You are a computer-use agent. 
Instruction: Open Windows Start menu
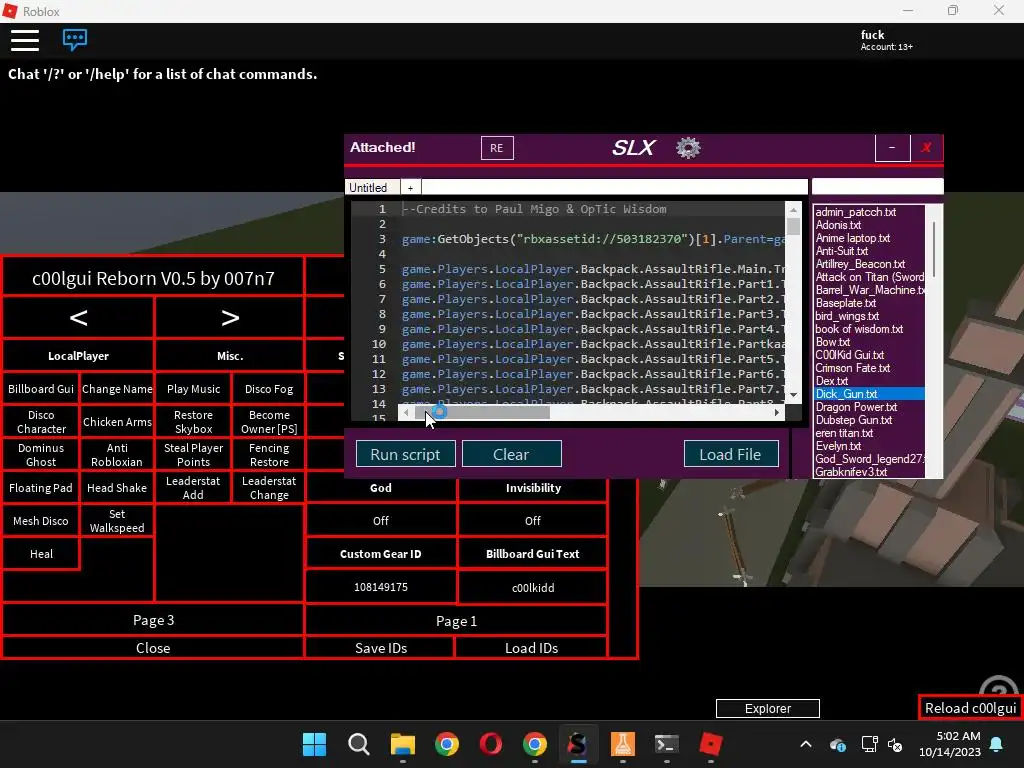point(314,744)
